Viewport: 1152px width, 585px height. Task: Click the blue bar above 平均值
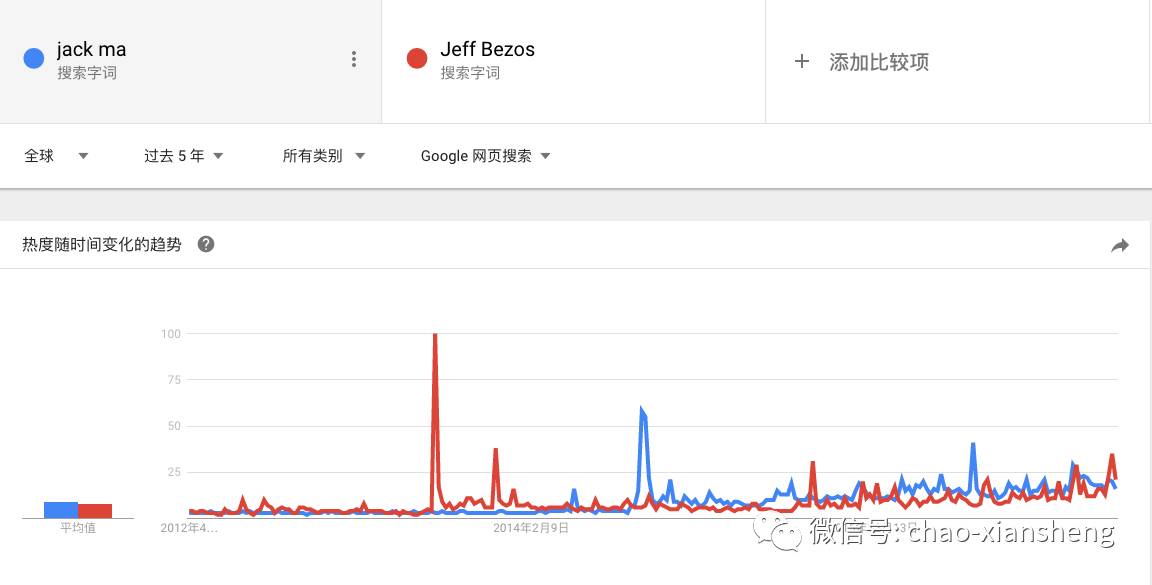(x=61, y=510)
